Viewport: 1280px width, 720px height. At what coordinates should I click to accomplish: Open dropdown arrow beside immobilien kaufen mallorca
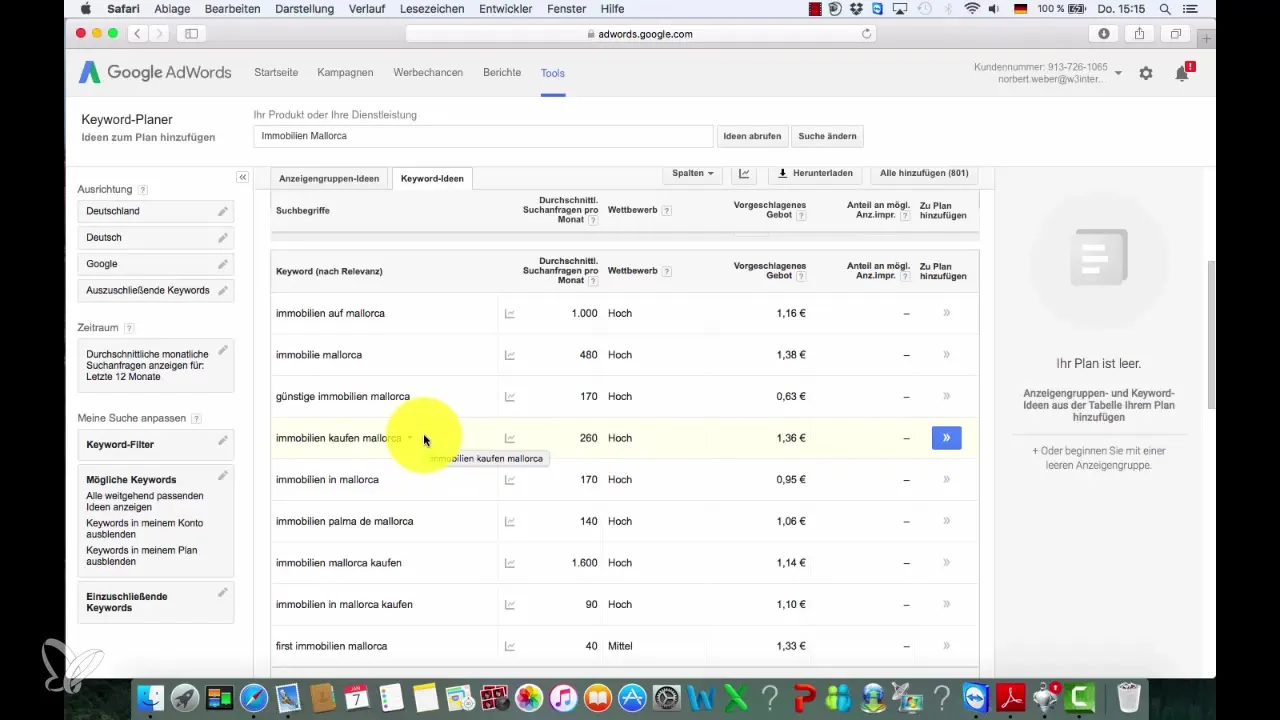click(x=410, y=438)
